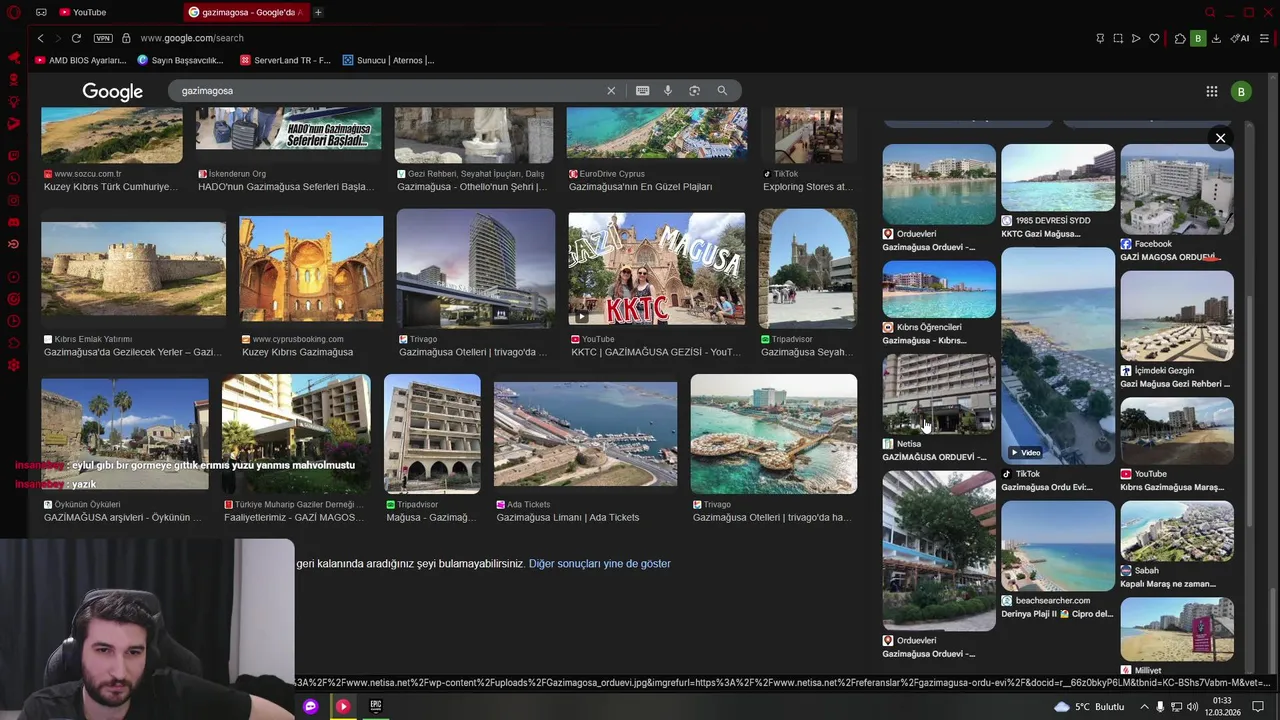Open the Google apps grid

(1212, 91)
